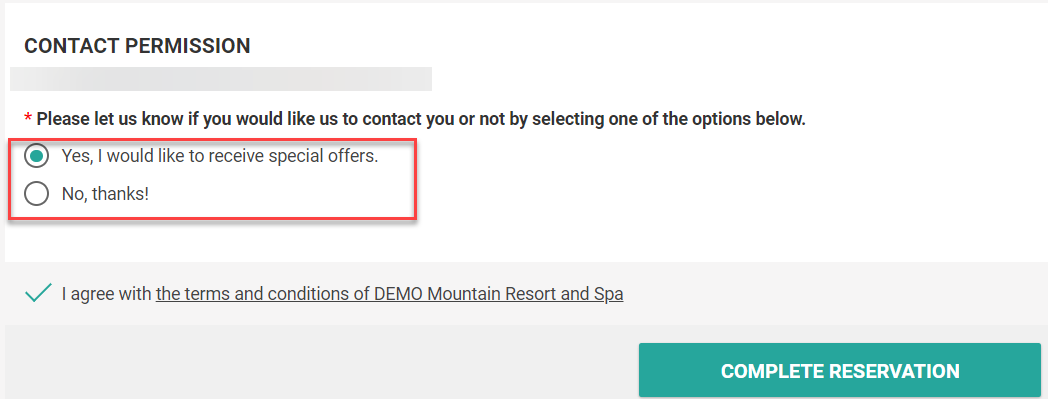This screenshot has height=399, width=1048.
Task: Select the 'Yes, I would like to receive special offers' radio button
Action: coord(36,157)
